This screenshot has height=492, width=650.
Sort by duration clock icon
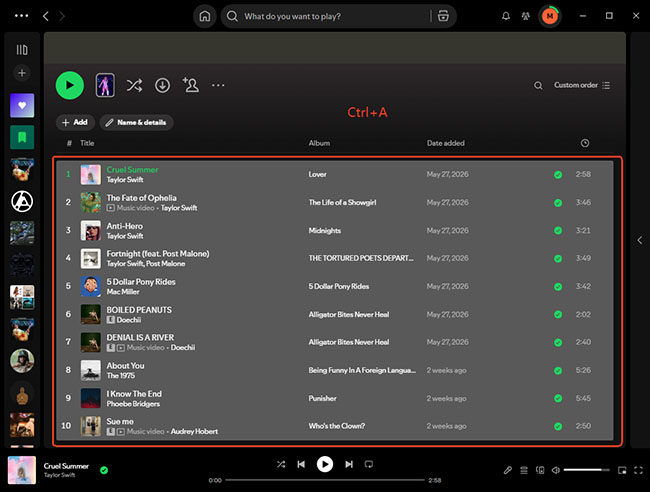585,143
